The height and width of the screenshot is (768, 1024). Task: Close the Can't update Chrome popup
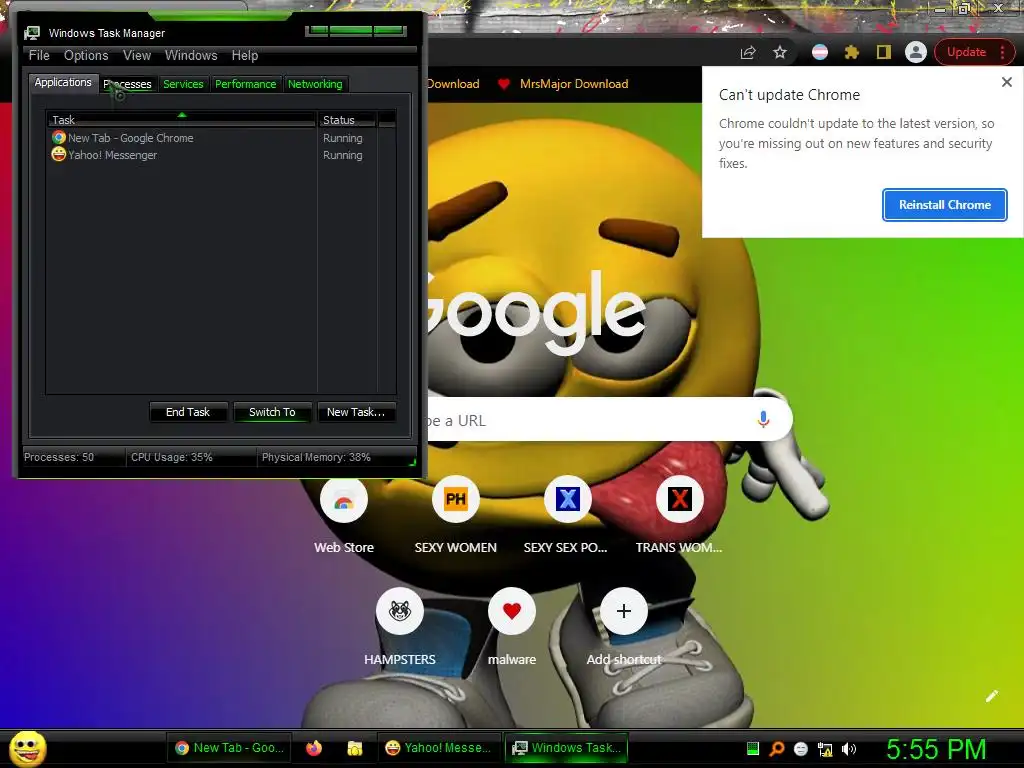click(x=1006, y=82)
